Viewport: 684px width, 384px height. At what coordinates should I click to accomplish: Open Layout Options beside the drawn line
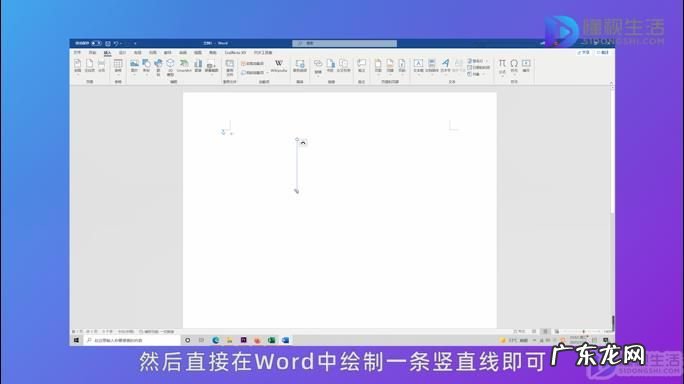click(303, 143)
